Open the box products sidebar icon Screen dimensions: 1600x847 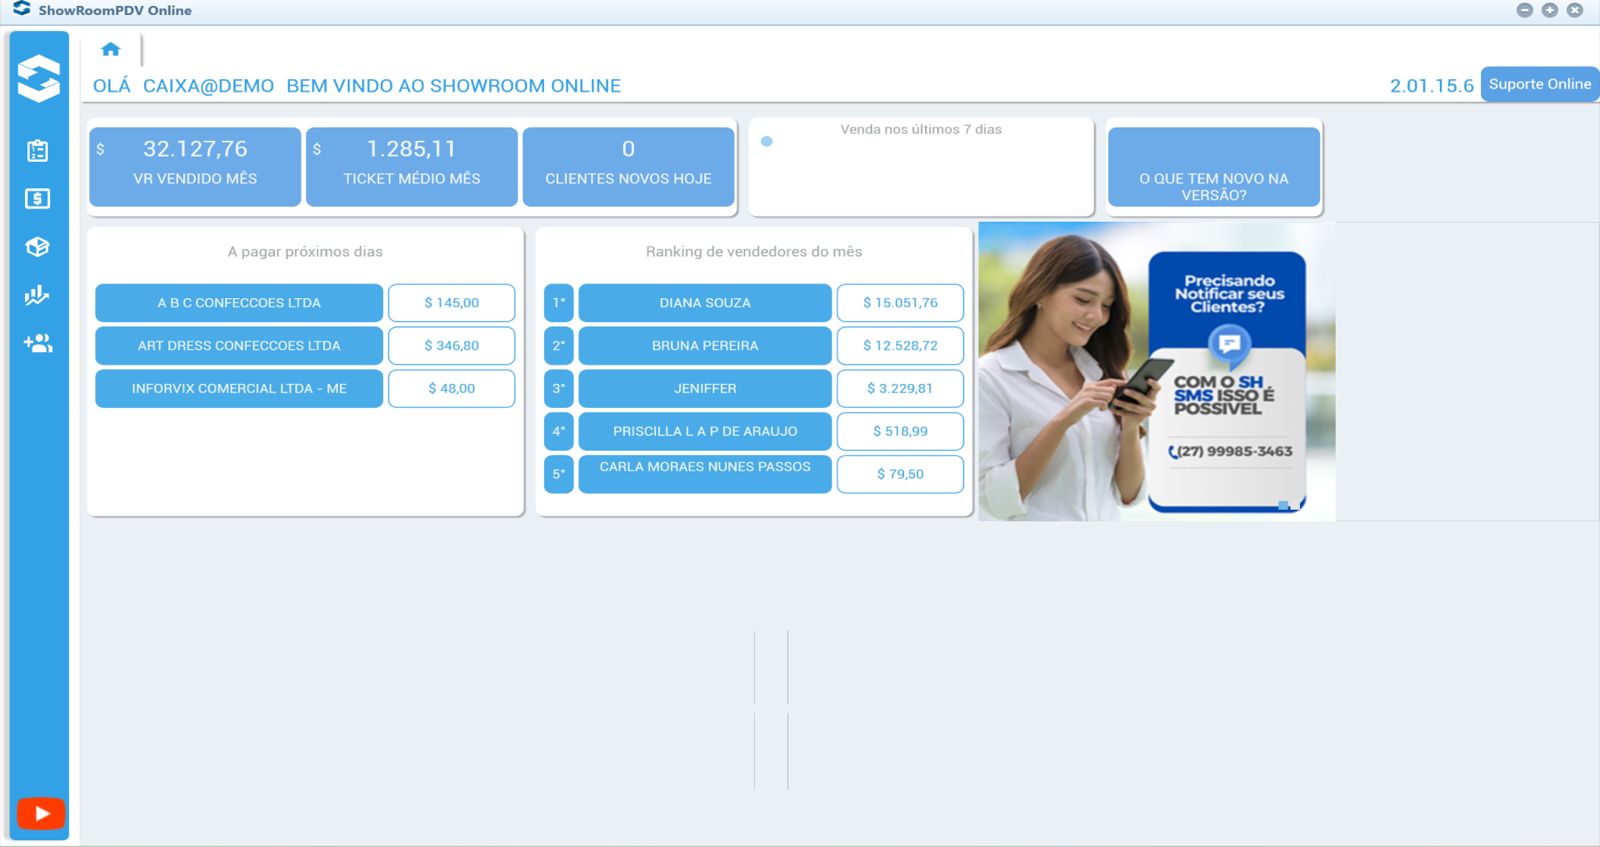38,247
